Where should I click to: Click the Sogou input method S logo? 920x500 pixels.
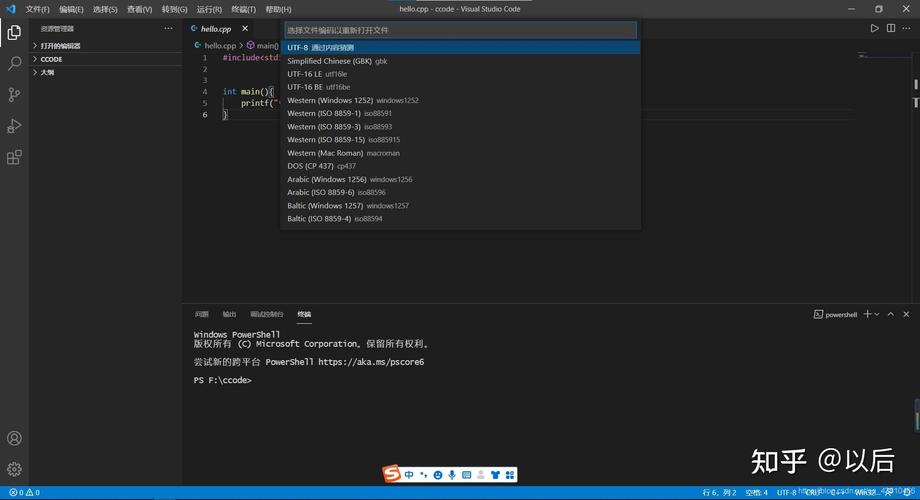pyautogui.click(x=391, y=473)
